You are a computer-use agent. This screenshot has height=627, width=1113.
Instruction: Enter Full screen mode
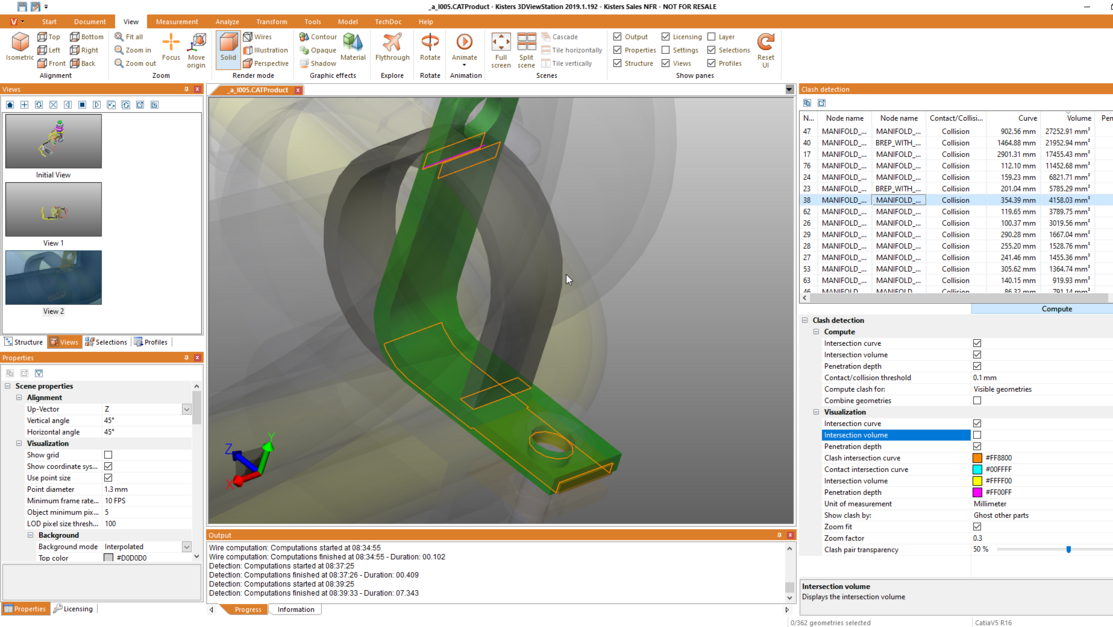pos(501,50)
